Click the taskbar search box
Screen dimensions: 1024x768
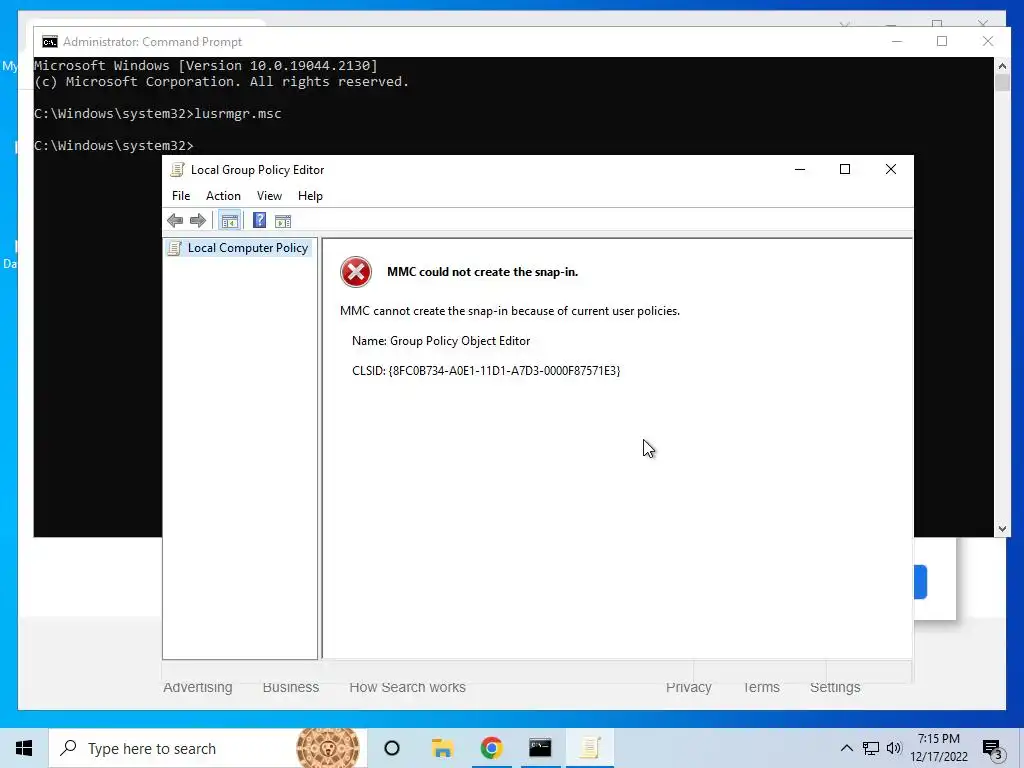(x=208, y=748)
